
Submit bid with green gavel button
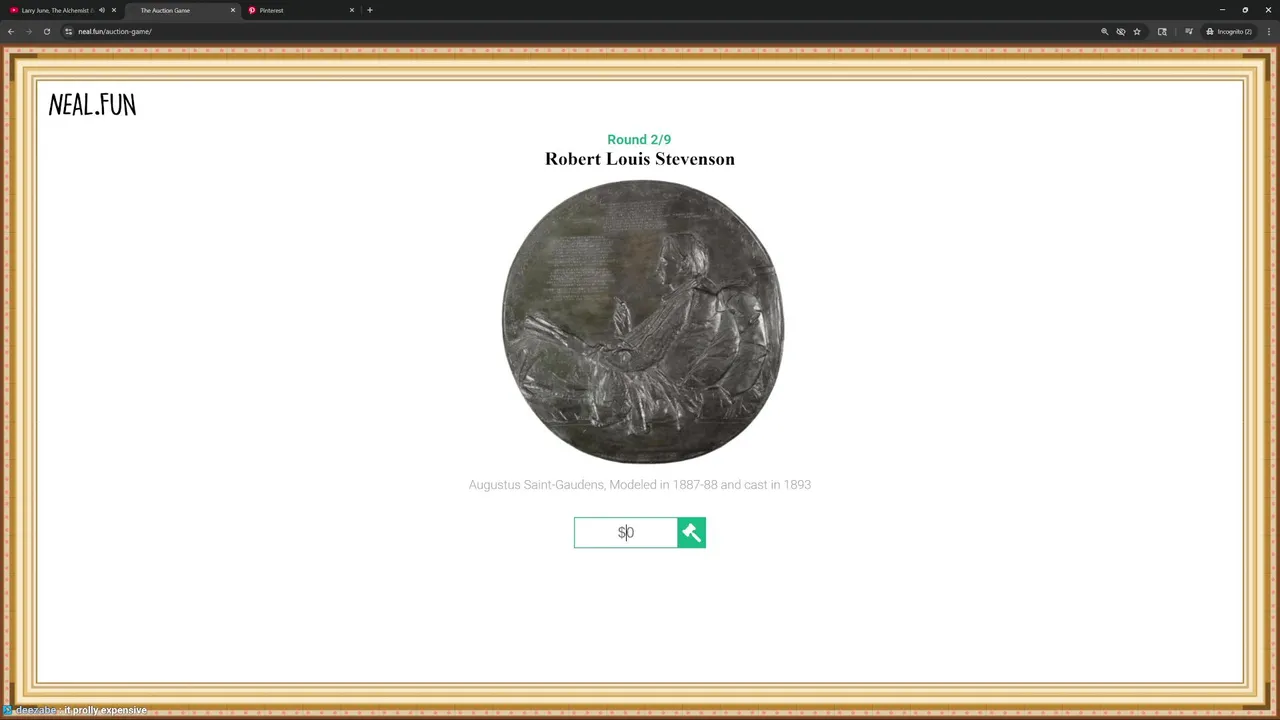pyautogui.click(x=691, y=533)
